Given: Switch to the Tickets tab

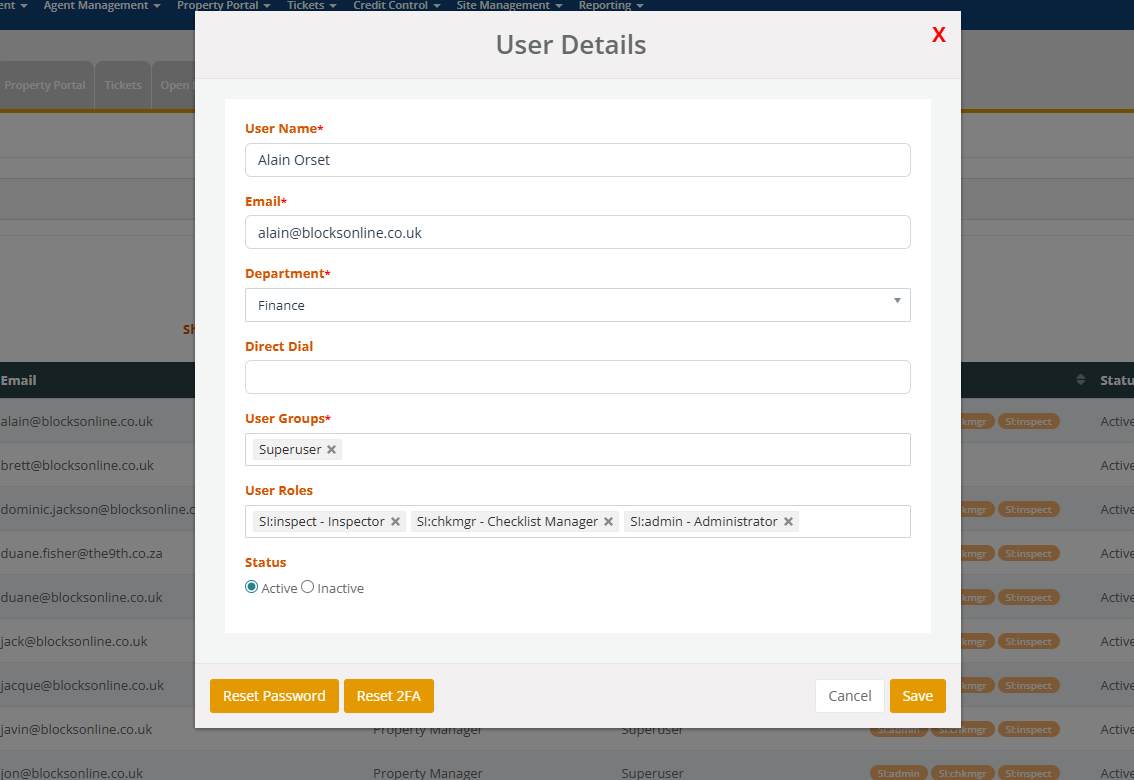Looking at the screenshot, I should point(123,85).
